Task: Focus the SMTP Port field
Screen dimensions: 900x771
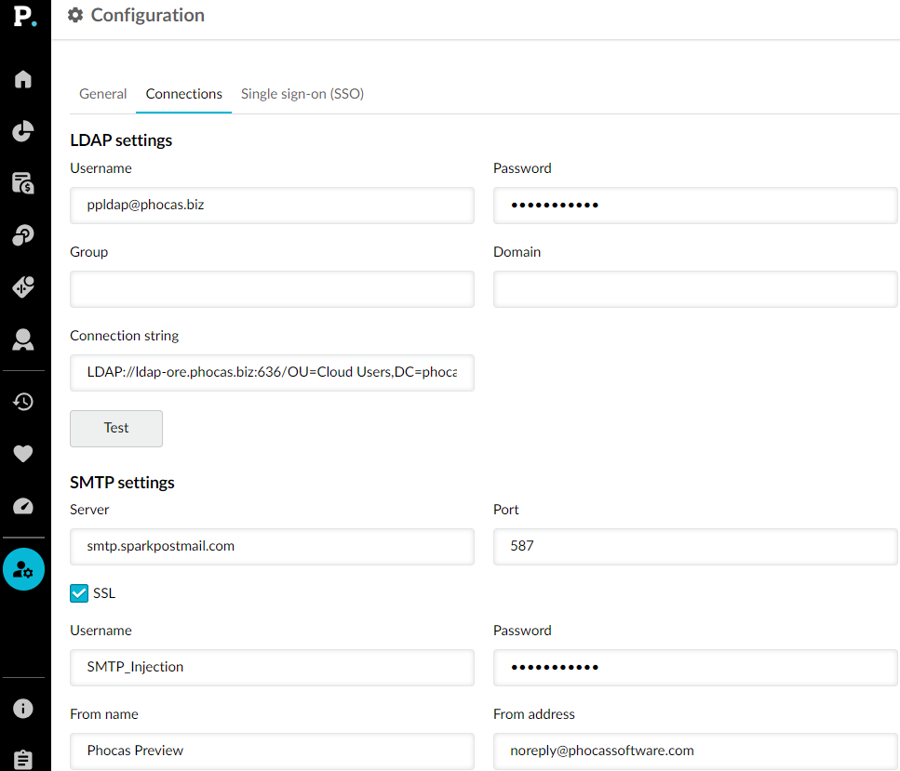Action: click(x=695, y=547)
